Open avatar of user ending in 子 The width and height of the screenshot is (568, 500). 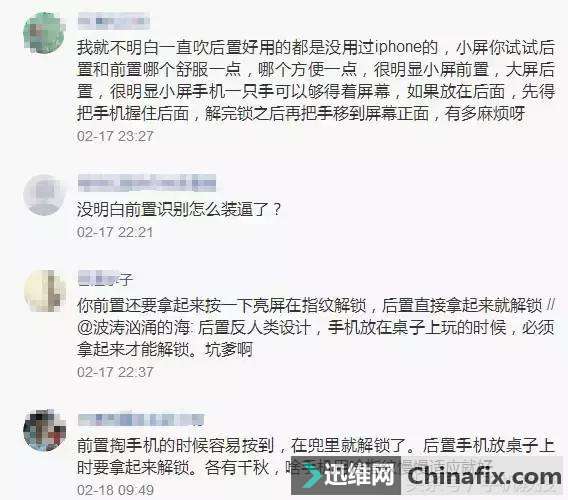click(x=44, y=291)
